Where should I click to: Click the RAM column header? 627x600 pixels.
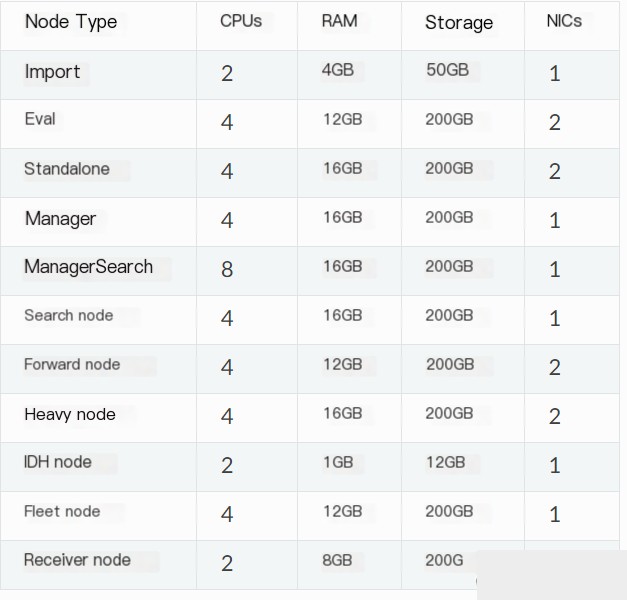(x=339, y=21)
